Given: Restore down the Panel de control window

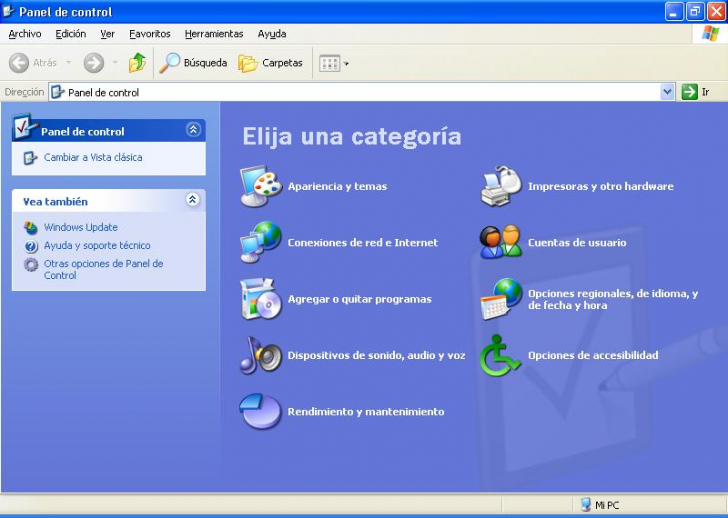Looking at the screenshot, I should click(x=695, y=11).
